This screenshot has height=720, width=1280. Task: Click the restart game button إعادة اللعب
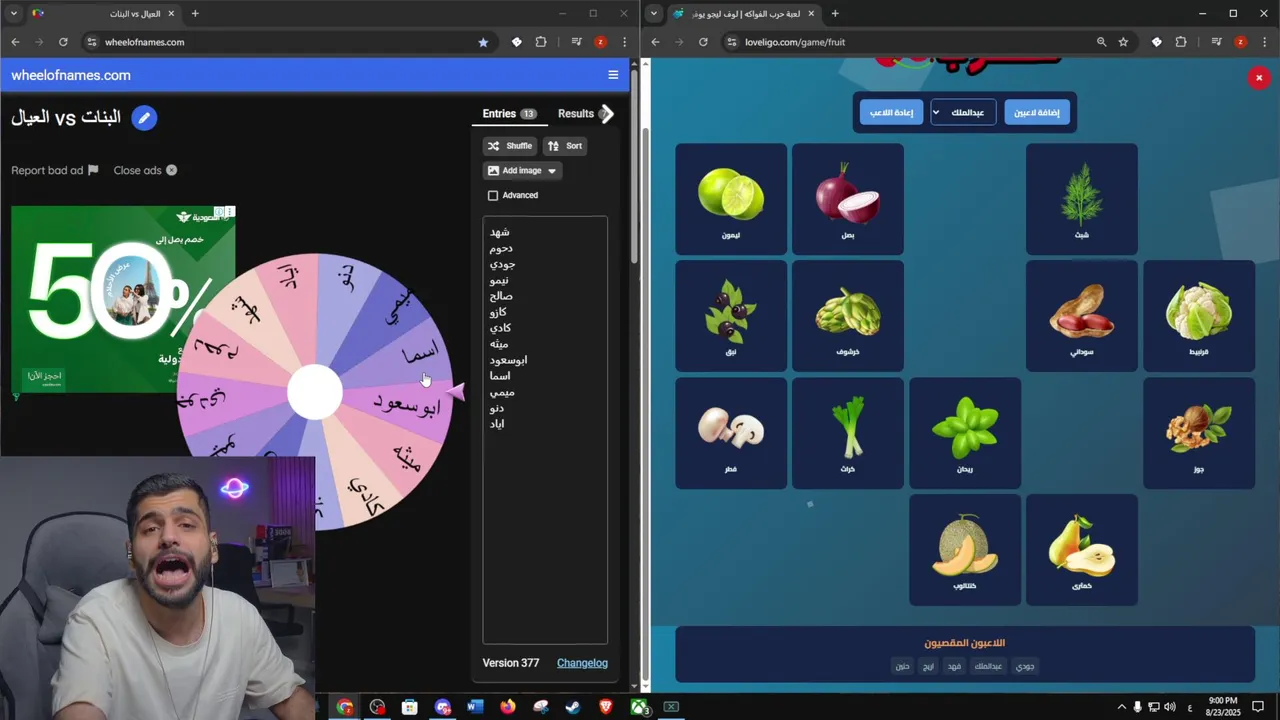(x=891, y=112)
